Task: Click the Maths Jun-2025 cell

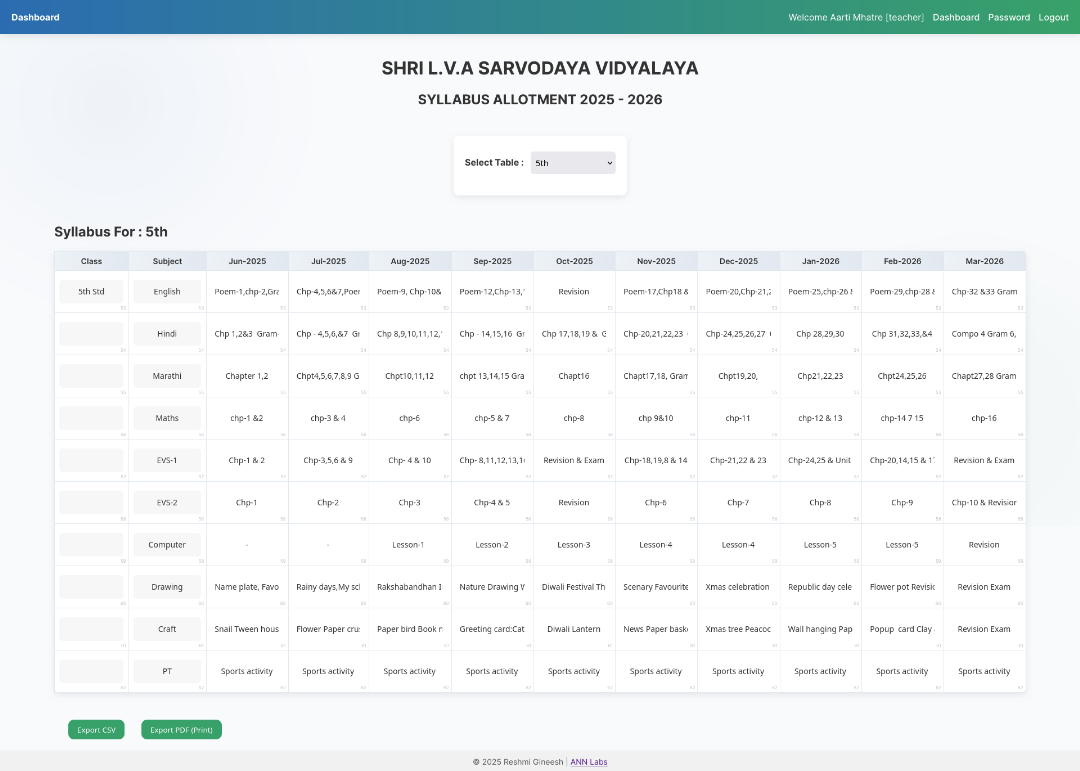Action: coord(247,418)
